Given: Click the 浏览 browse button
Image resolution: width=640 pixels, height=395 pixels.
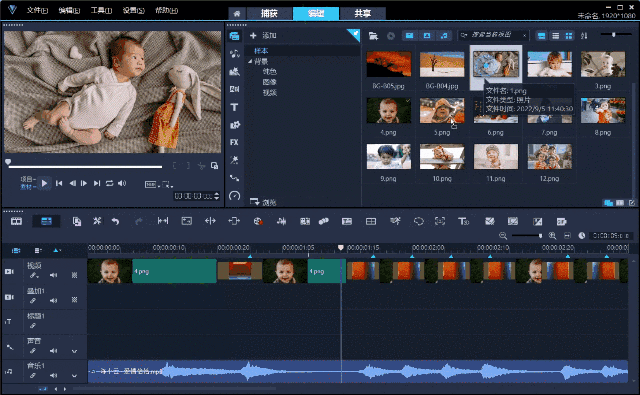Looking at the screenshot, I should pyautogui.click(x=263, y=202).
